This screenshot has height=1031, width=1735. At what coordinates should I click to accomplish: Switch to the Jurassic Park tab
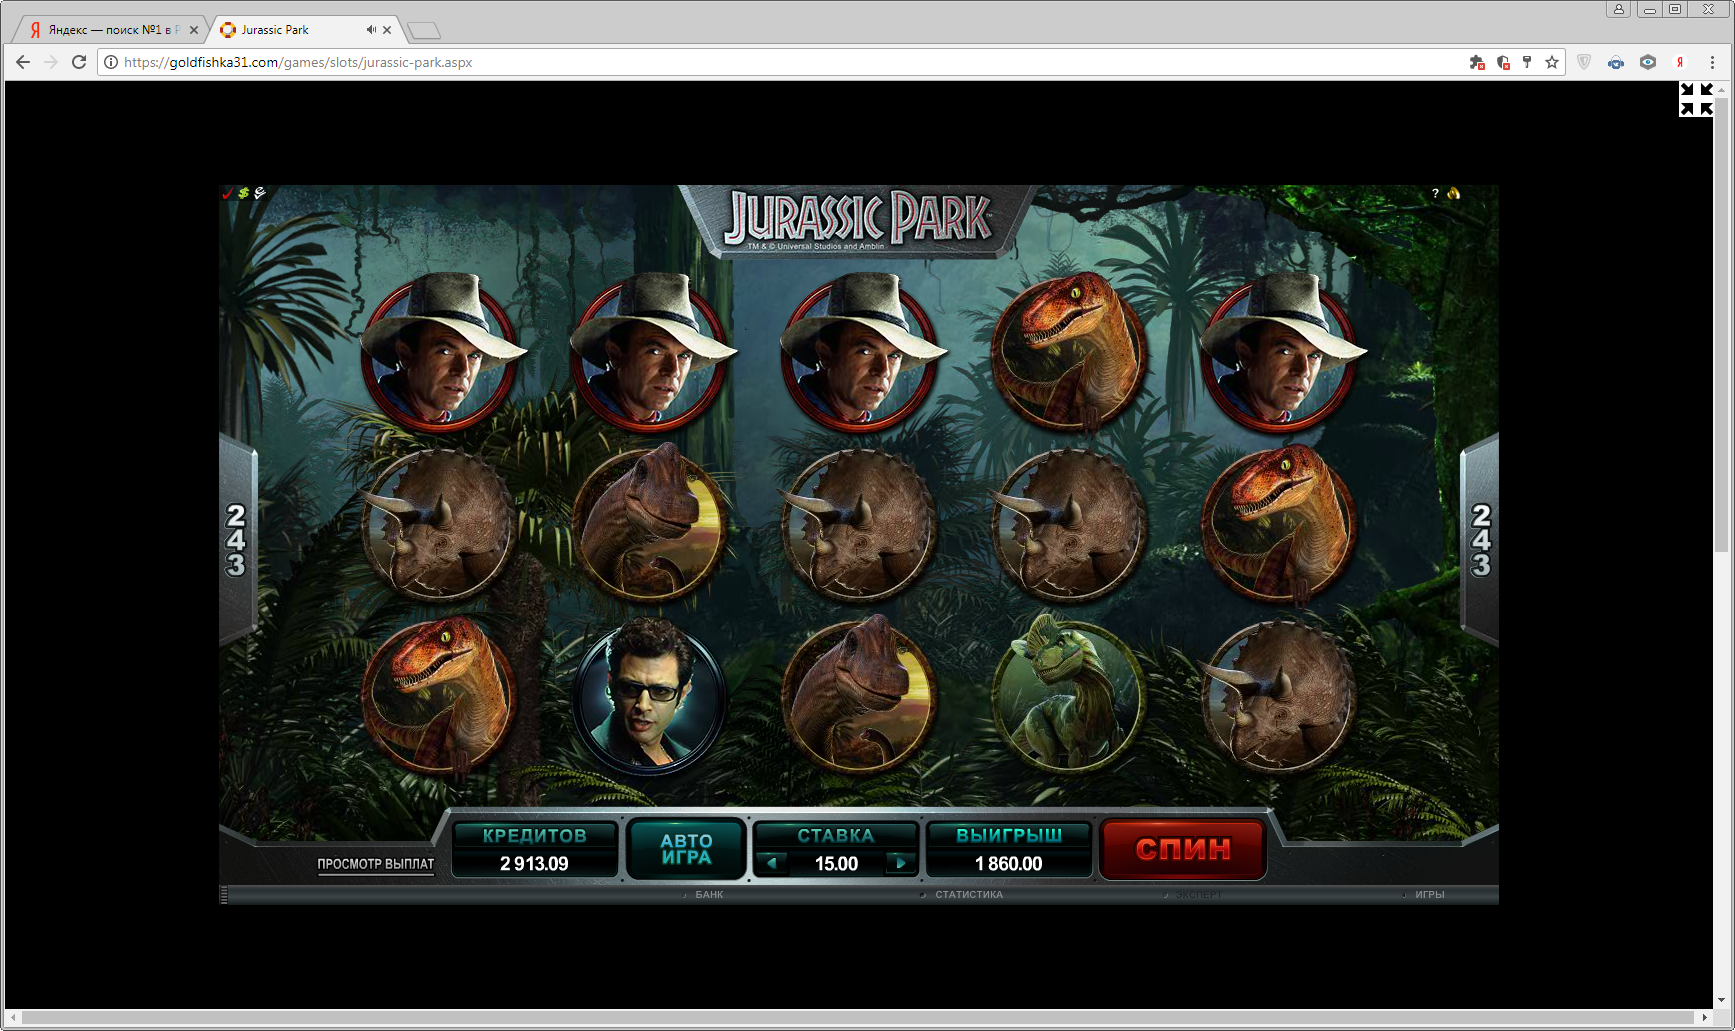305,30
